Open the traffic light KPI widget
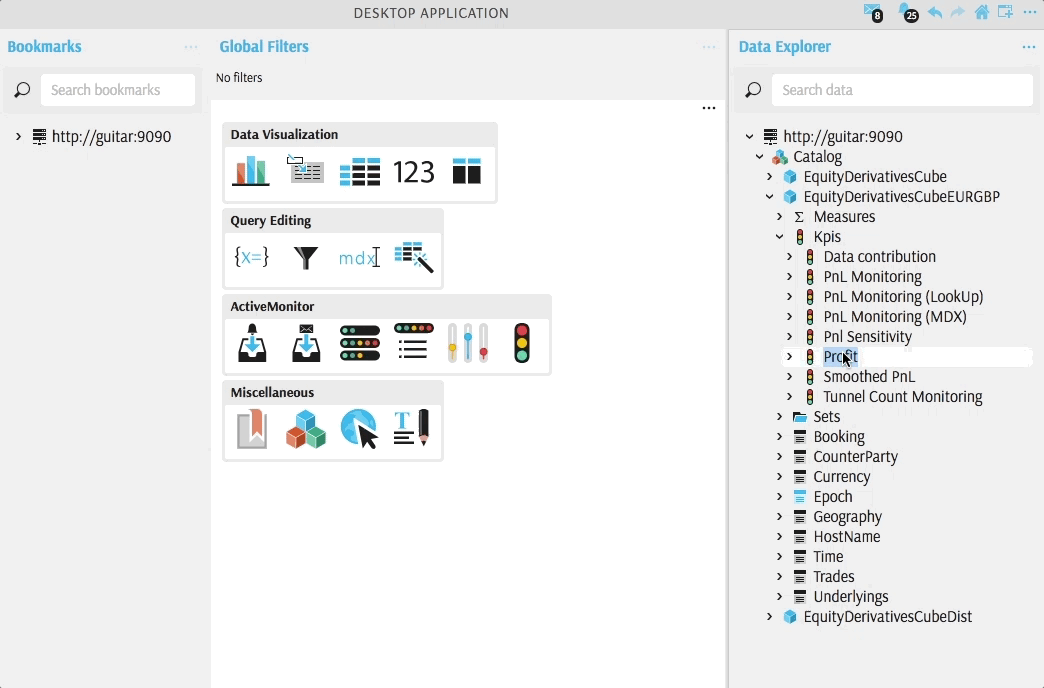The width and height of the screenshot is (1044, 688). click(522, 343)
